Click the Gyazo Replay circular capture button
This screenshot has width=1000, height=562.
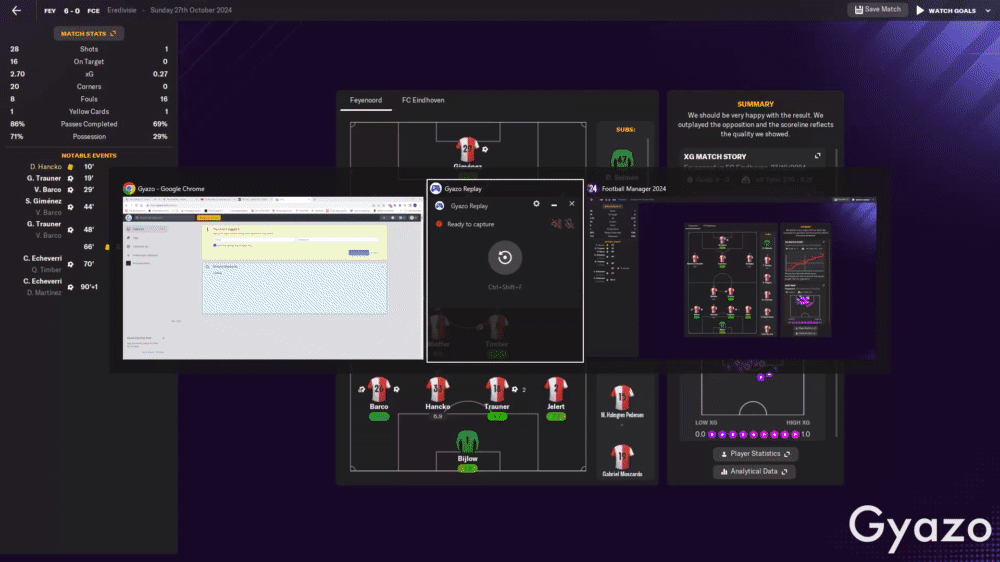pyautogui.click(x=504, y=258)
